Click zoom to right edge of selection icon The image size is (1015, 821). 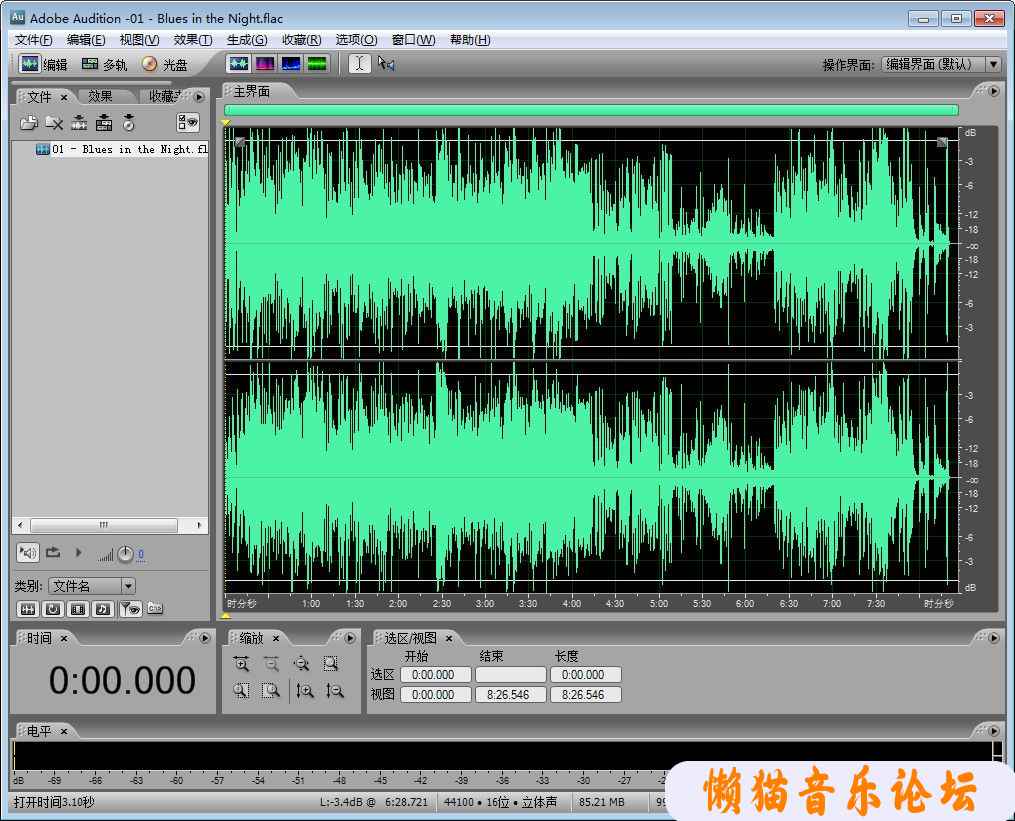pos(271,691)
